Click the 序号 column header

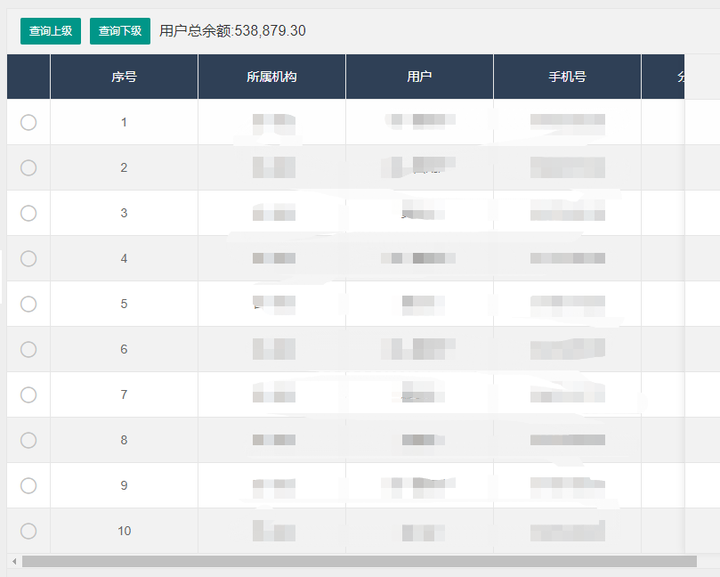[124, 77]
